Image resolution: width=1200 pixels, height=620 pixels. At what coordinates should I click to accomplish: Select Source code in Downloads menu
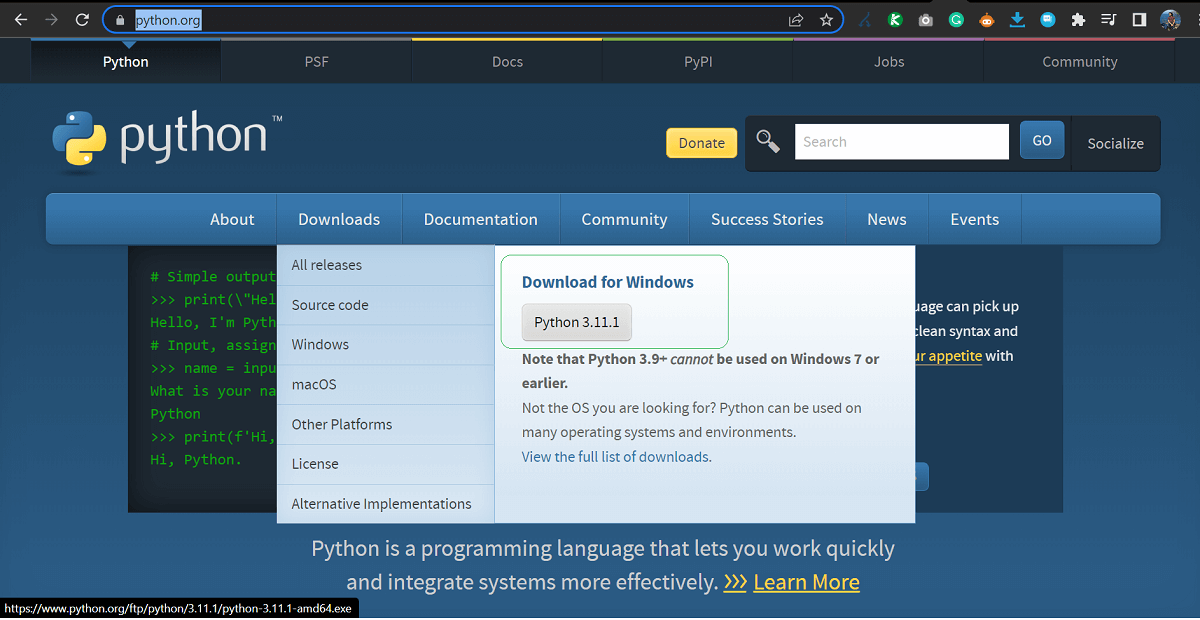[x=386, y=305]
